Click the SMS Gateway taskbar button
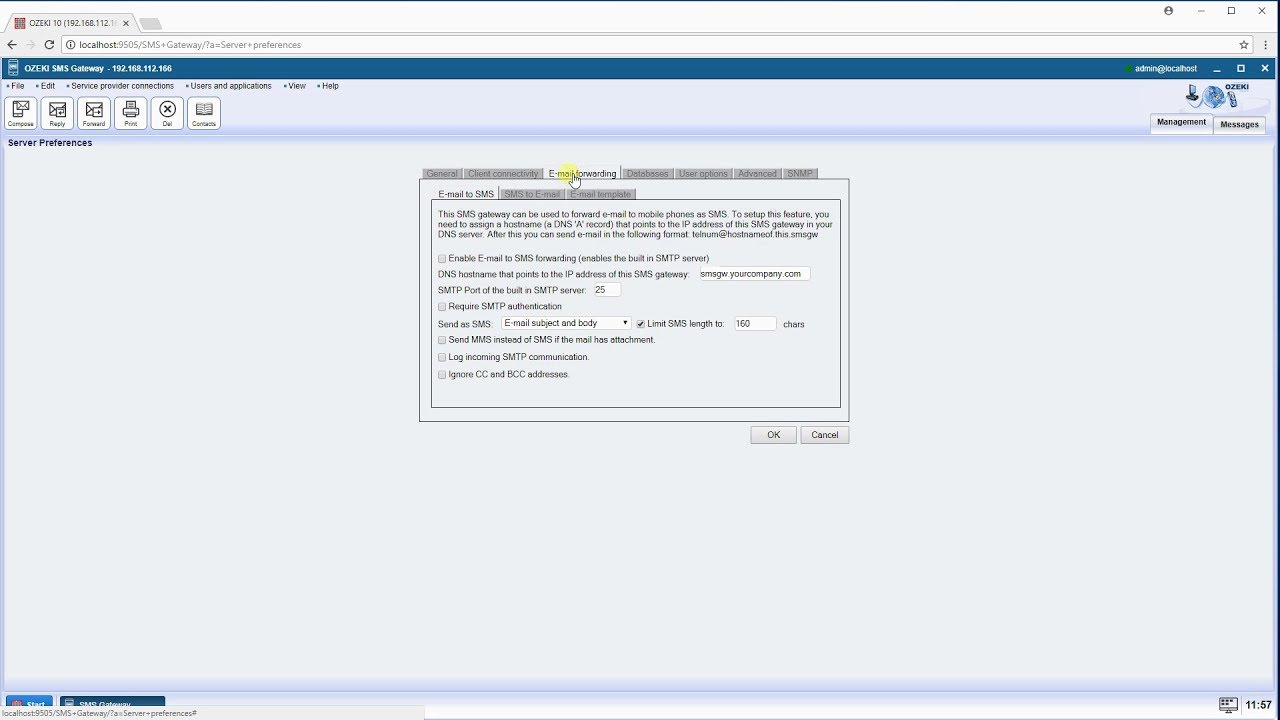1280x720 pixels. [x=112, y=703]
